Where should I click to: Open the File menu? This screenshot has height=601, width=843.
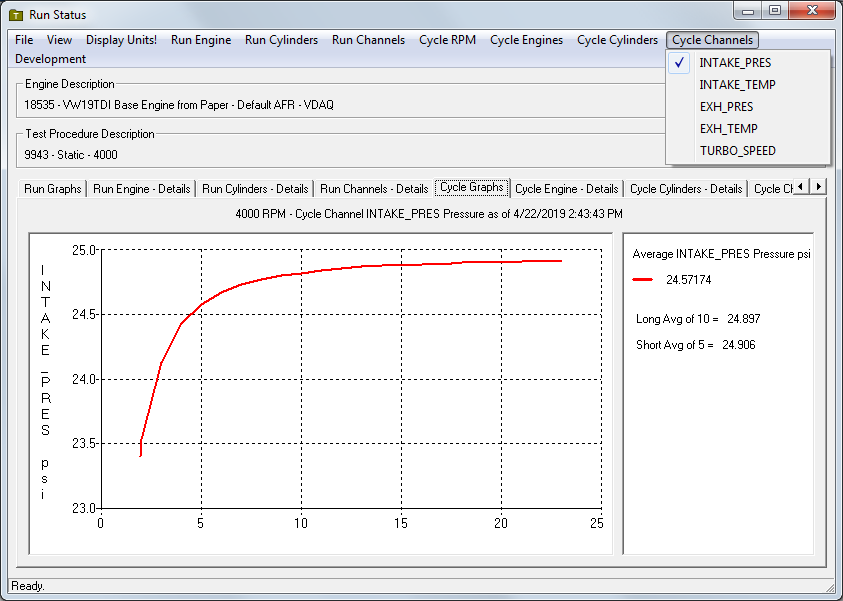point(24,40)
